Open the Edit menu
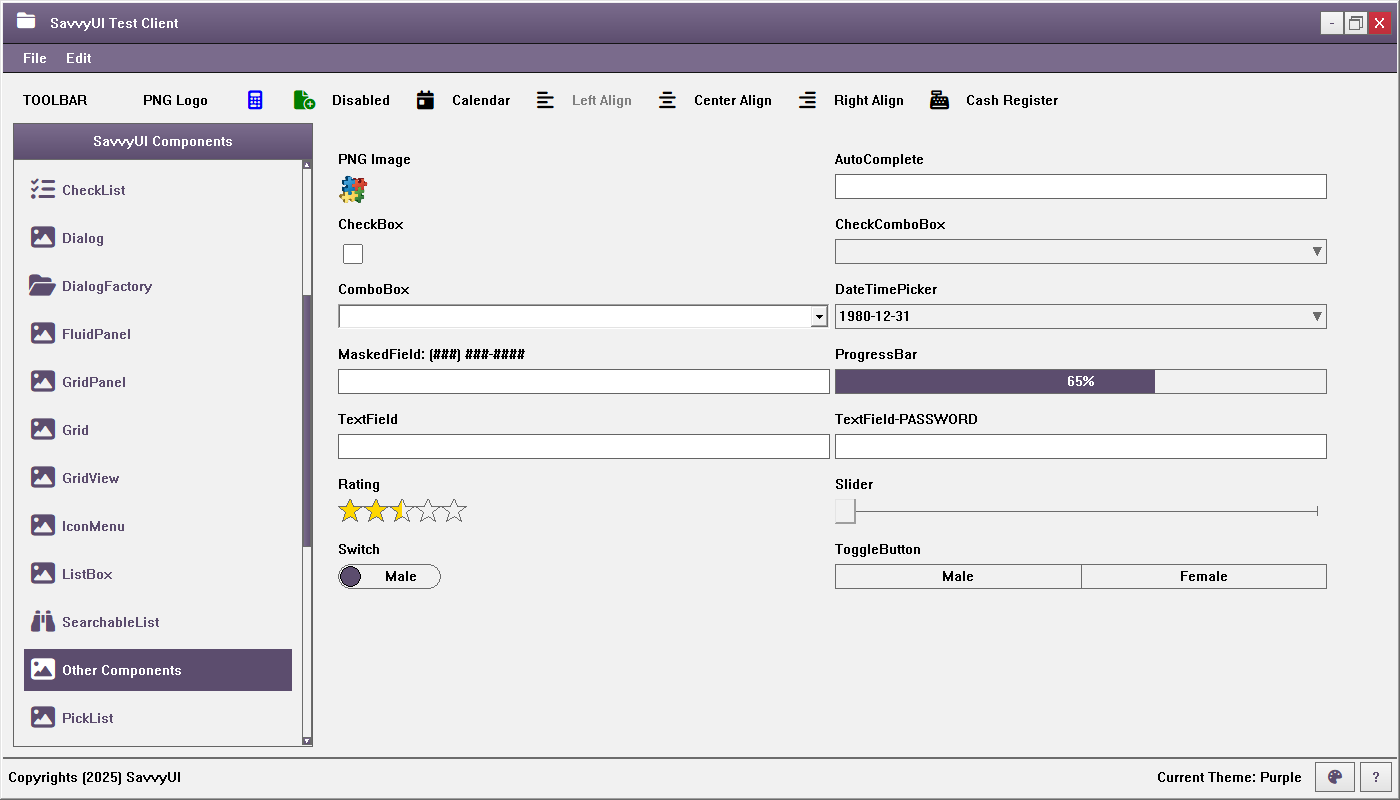Viewport: 1400px width, 800px height. 79,58
